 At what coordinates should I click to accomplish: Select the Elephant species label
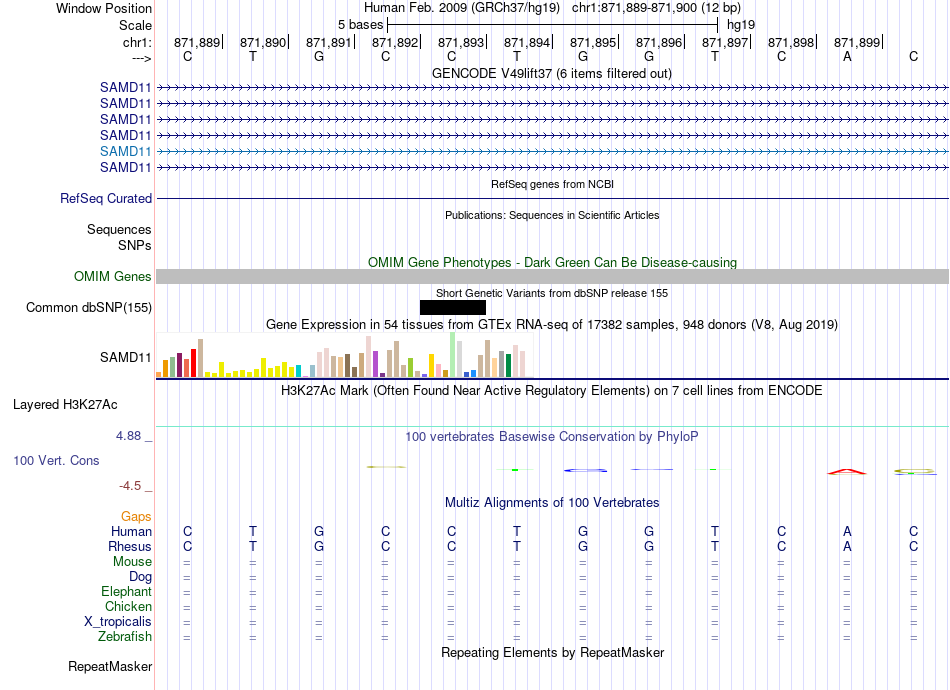point(127,591)
